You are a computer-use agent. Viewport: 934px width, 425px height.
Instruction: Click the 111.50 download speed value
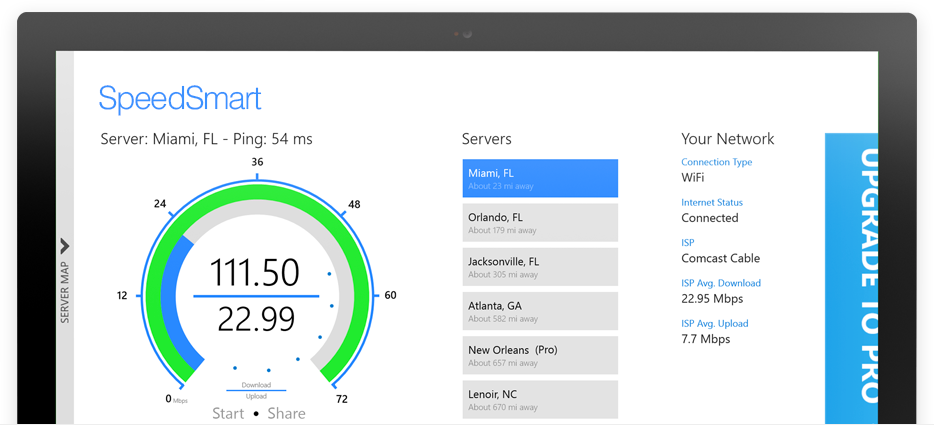tap(254, 273)
